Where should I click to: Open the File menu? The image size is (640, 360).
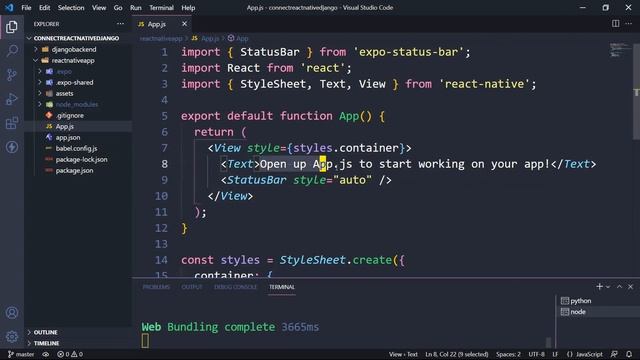26,8
